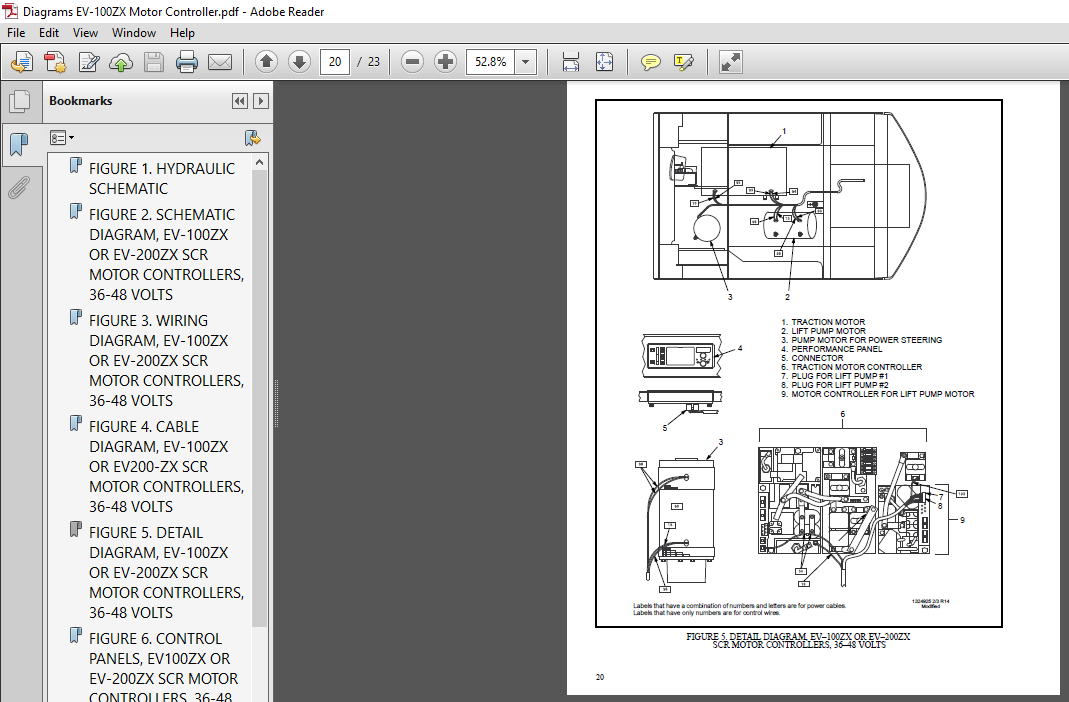Select the Figure 6 Control Panels bookmark
The image size is (1069, 702).
point(164,668)
